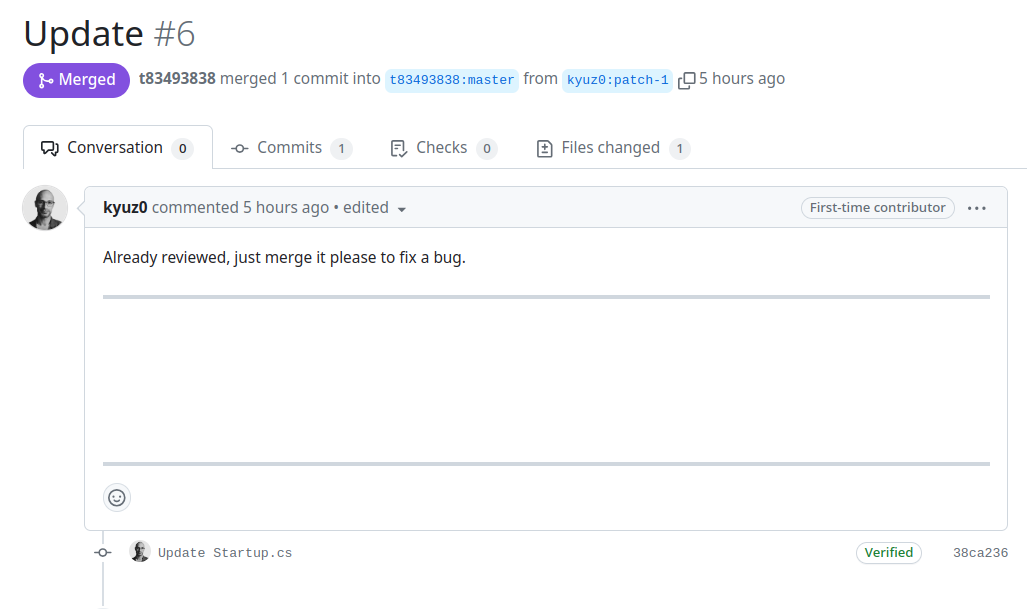Click the kyuz0:patch-1 branch label
The image size is (1027, 609).
click(x=617, y=81)
